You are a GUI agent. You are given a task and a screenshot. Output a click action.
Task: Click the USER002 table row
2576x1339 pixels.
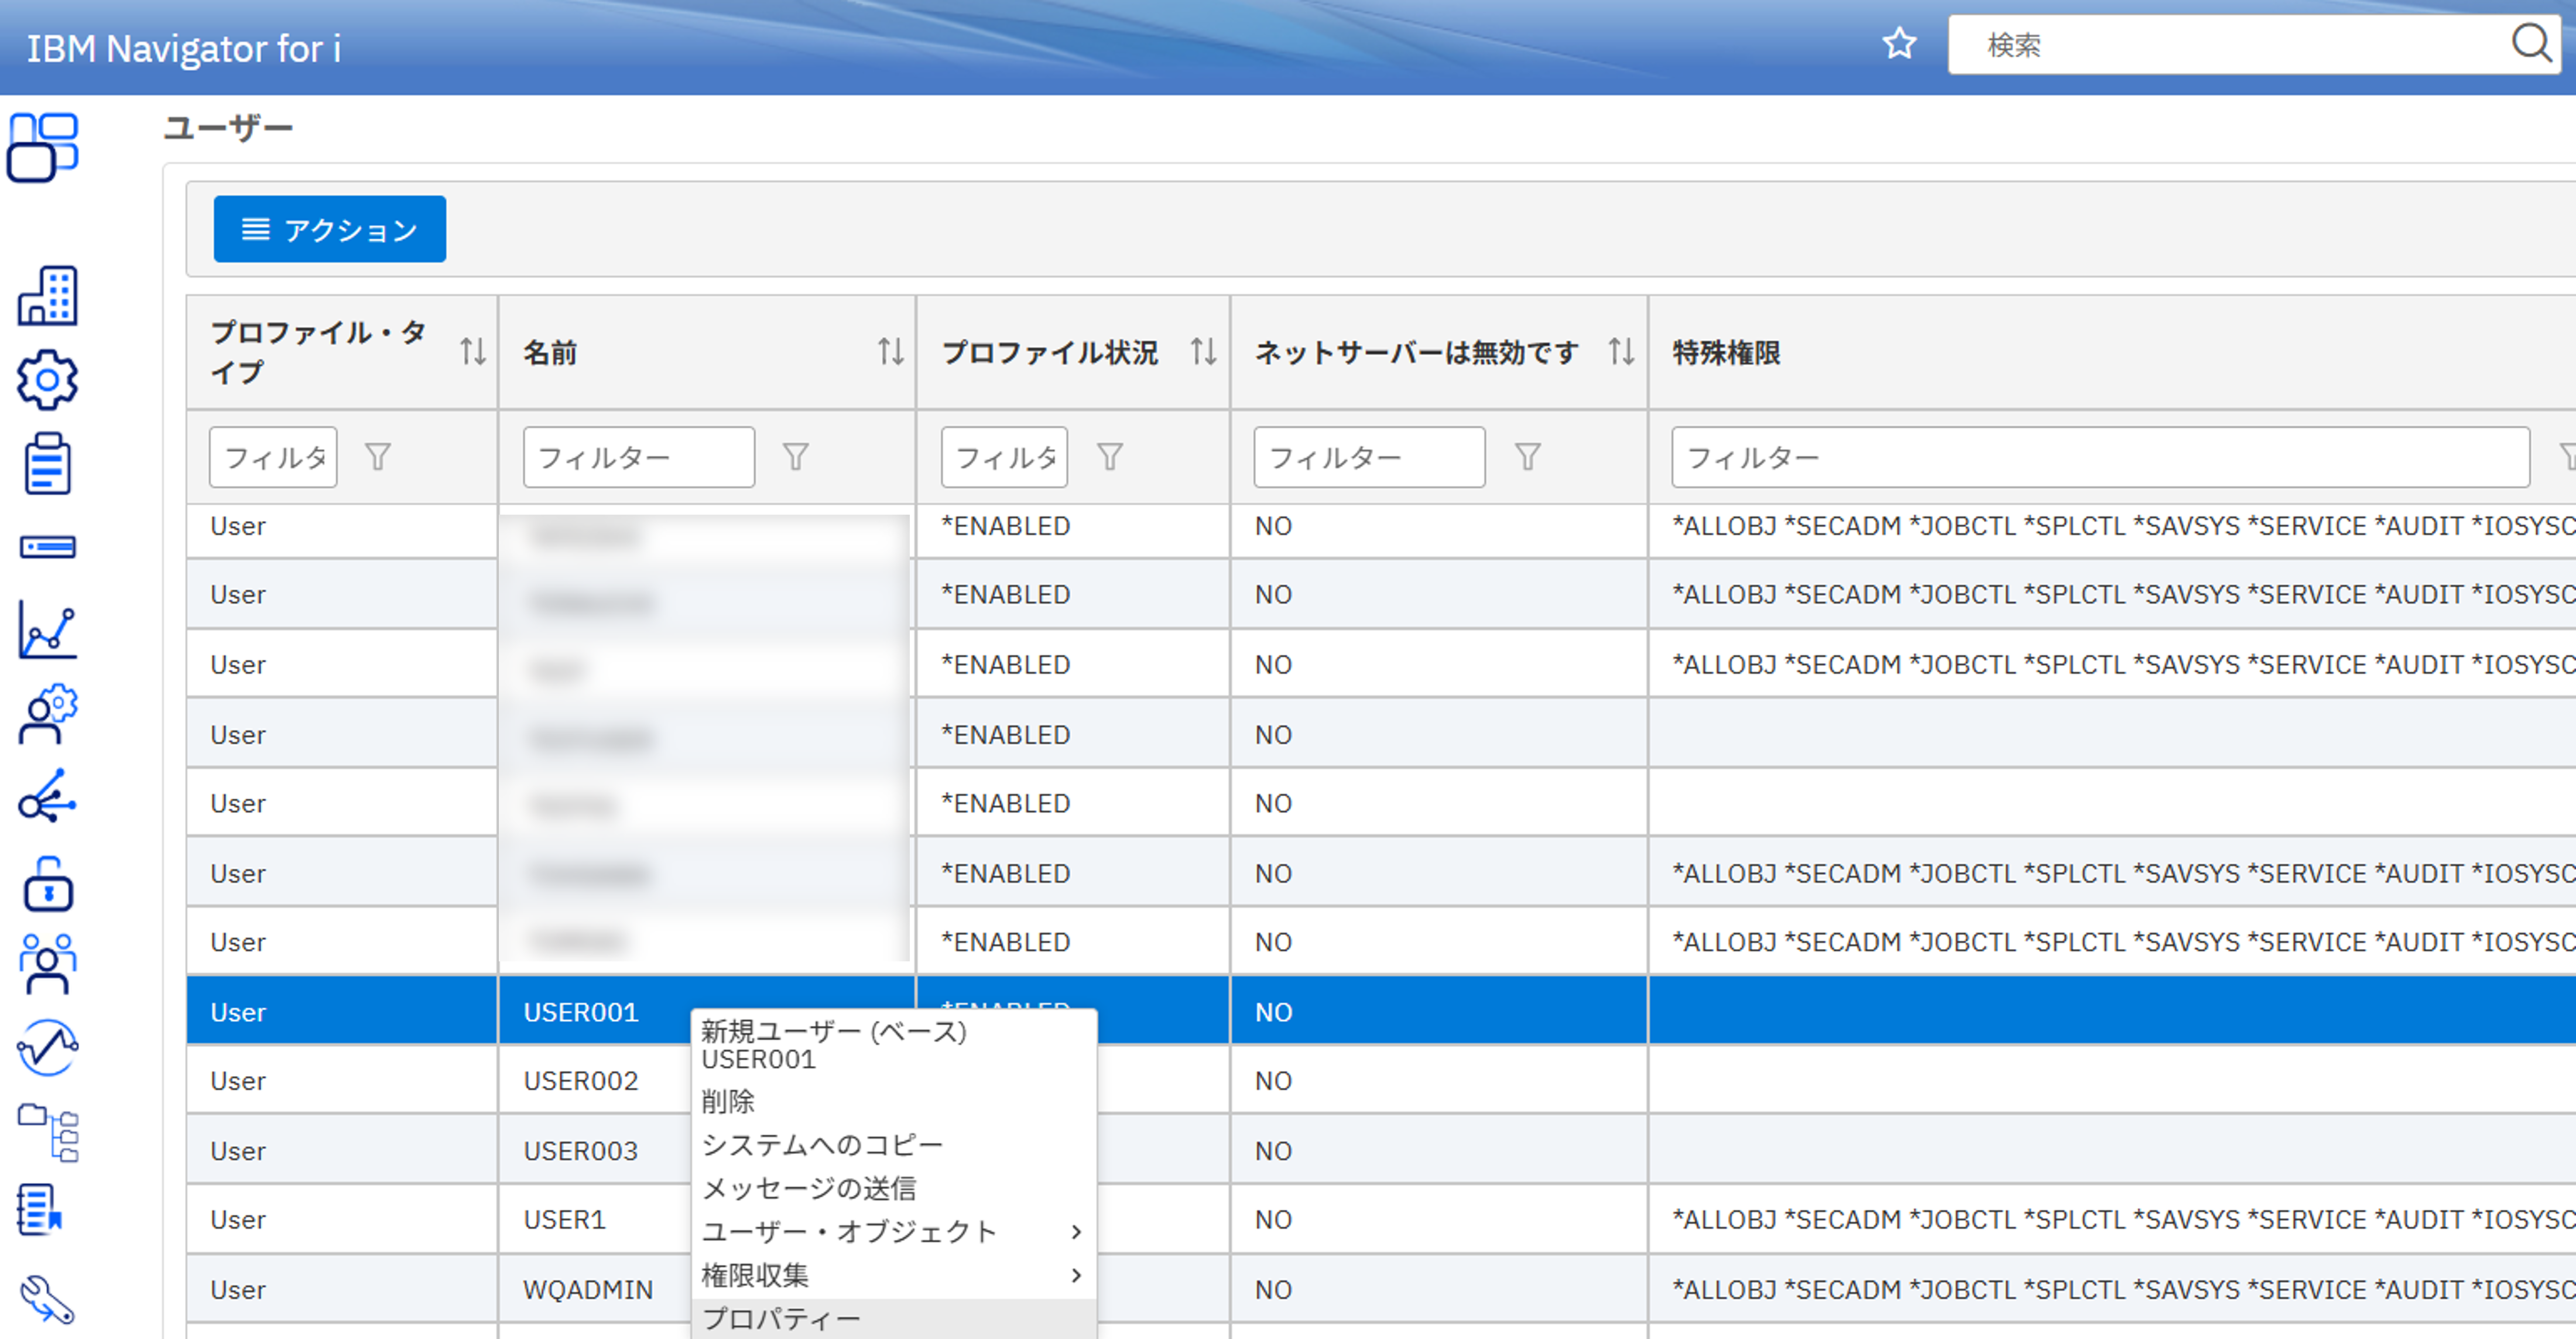coord(580,1081)
